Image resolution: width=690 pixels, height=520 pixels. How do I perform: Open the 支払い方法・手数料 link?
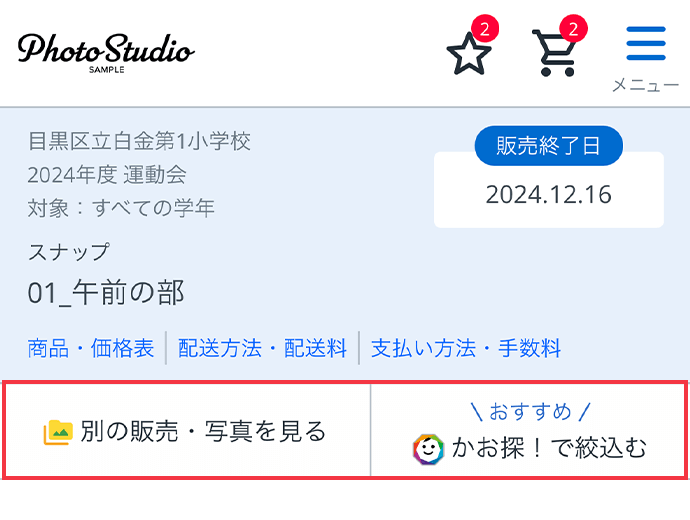point(466,348)
